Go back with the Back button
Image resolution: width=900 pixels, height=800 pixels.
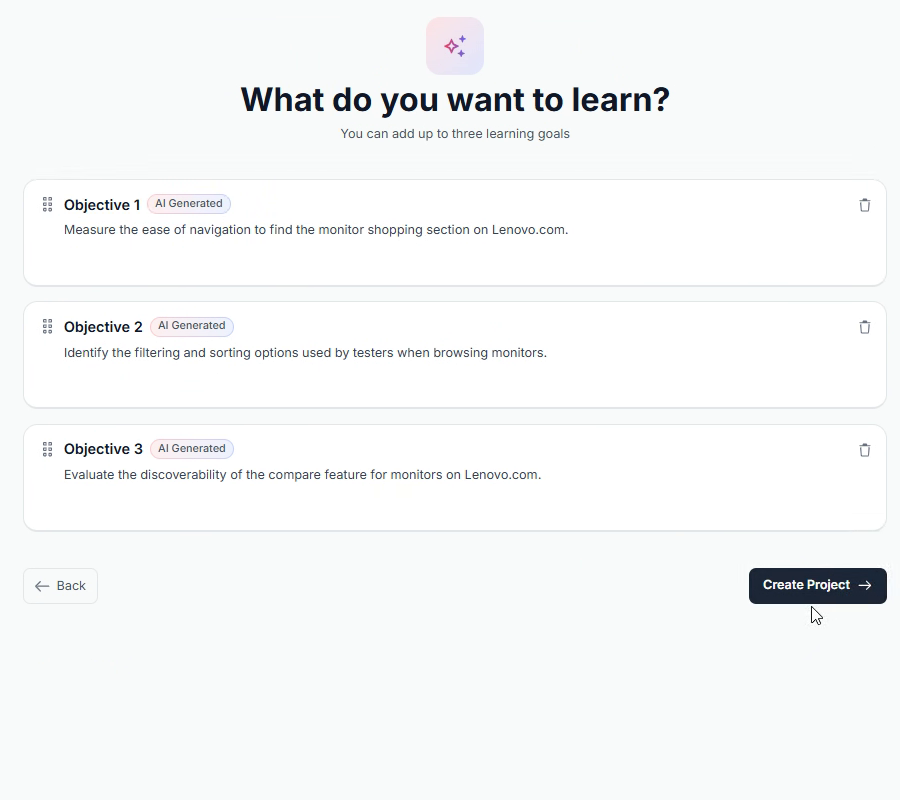(x=60, y=586)
